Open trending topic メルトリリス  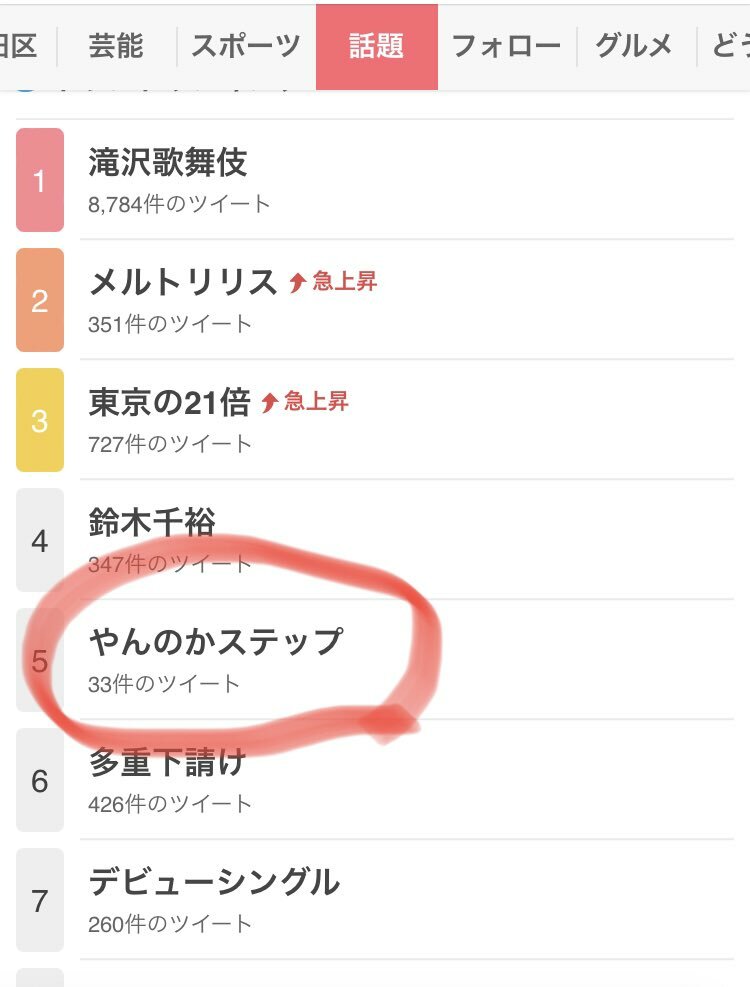pyautogui.click(x=183, y=282)
